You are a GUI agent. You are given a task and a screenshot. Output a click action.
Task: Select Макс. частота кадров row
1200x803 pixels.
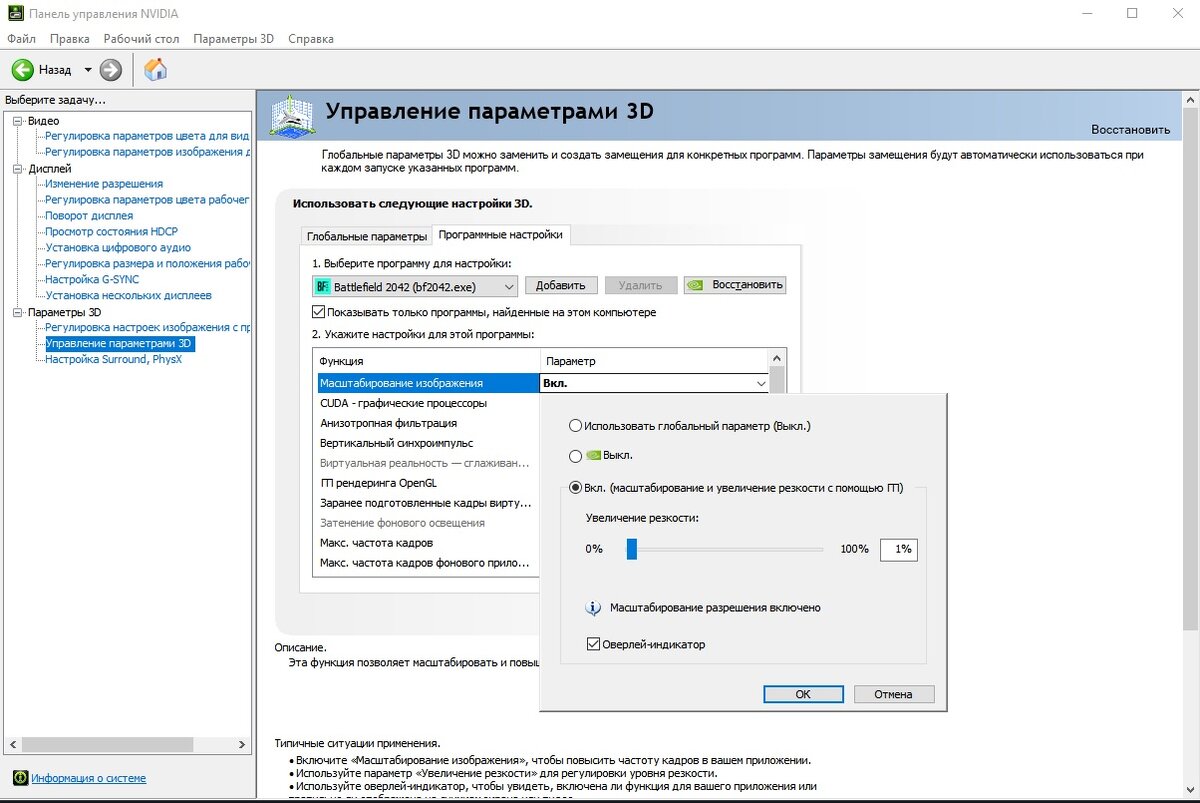click(x=428, y=543)
